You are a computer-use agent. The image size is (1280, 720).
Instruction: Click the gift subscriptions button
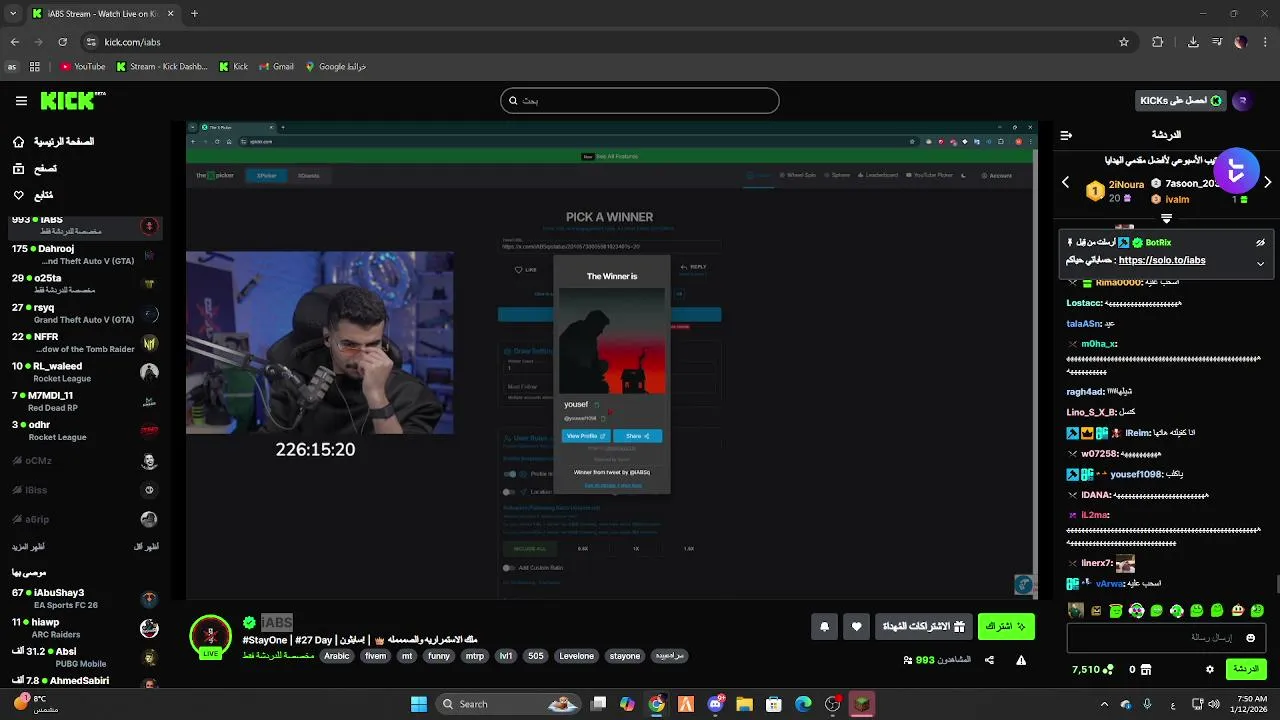[924, 627]
